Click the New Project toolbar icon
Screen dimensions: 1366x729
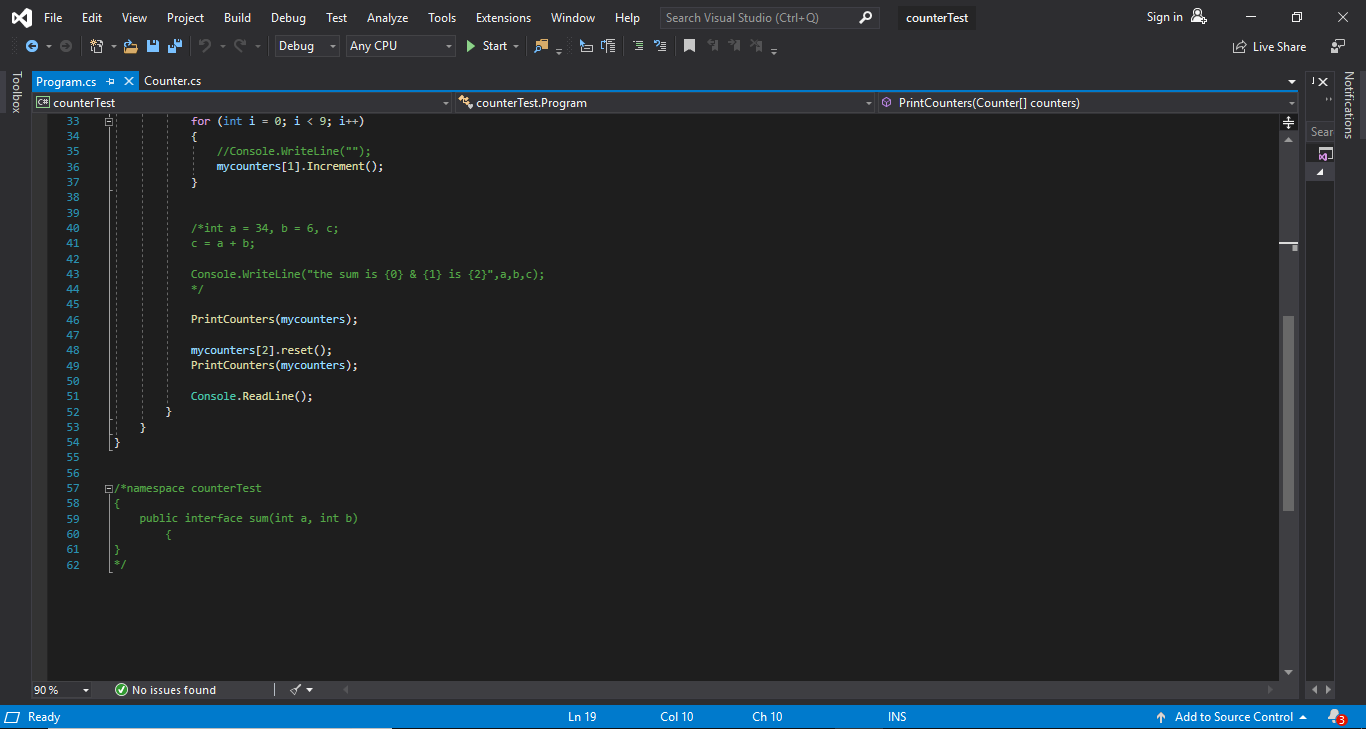pyautogui.click(x=96, y=45)
